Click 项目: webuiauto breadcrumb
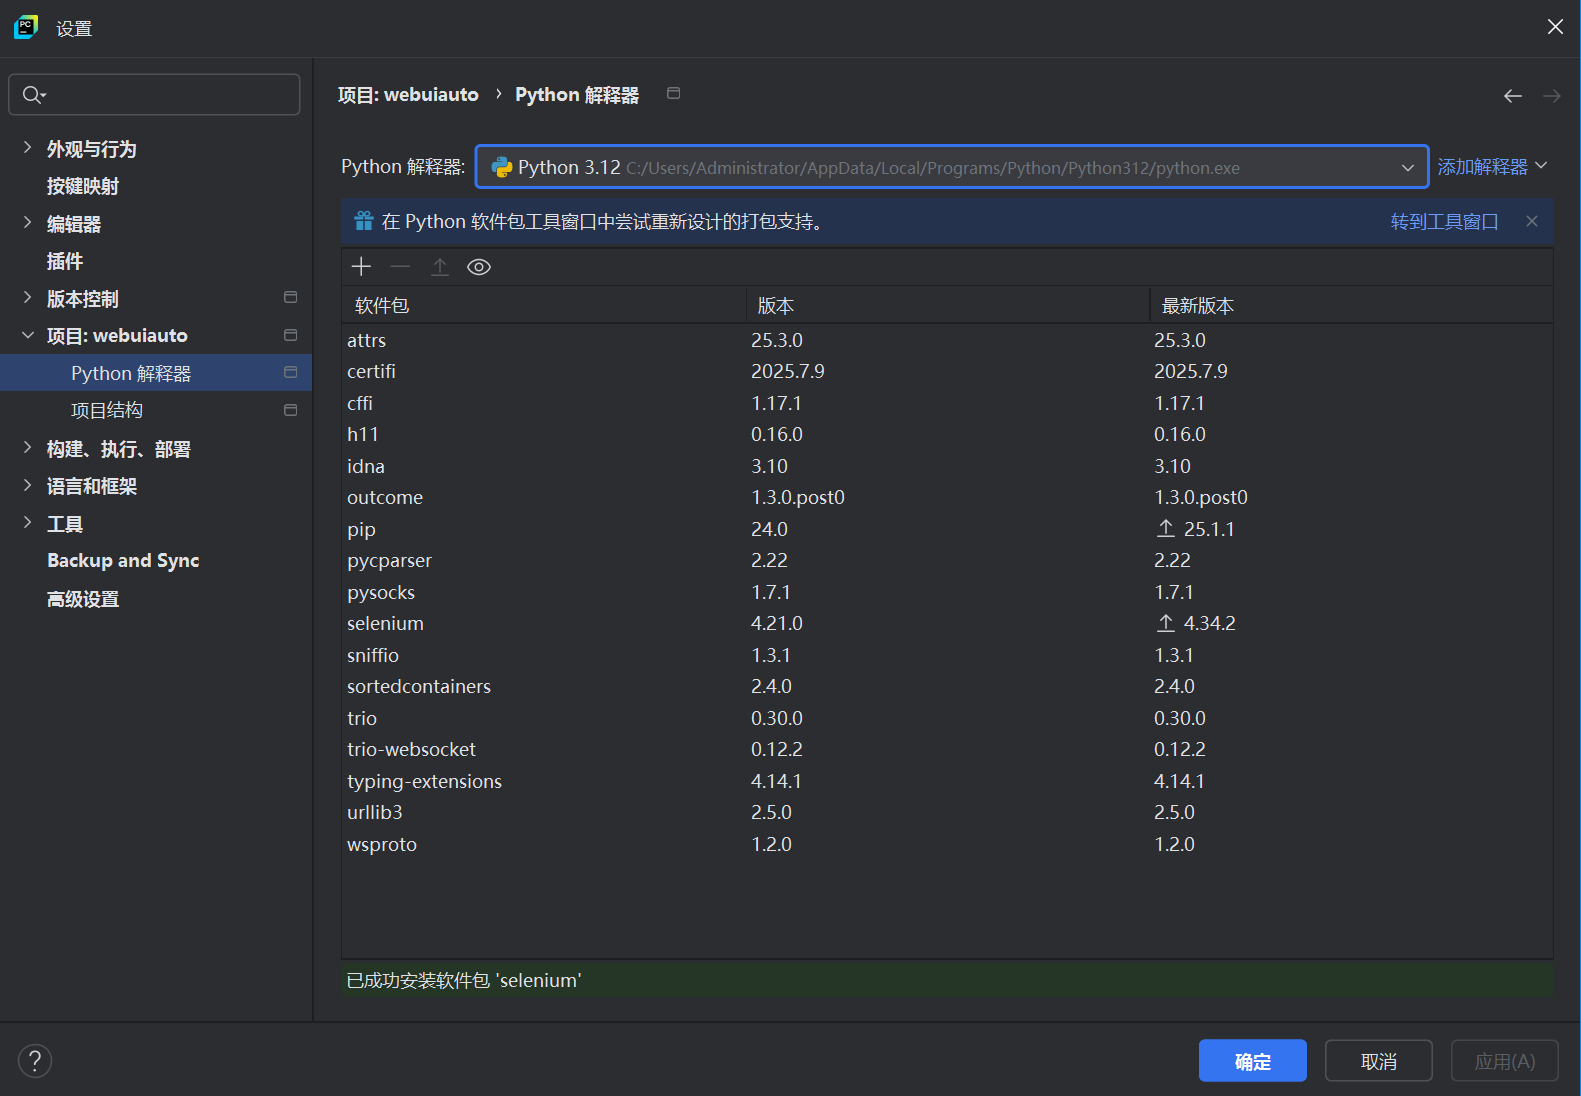The width and height of the screenshot is (1581, 1096). pyautogui.click(x=408, y=95)
